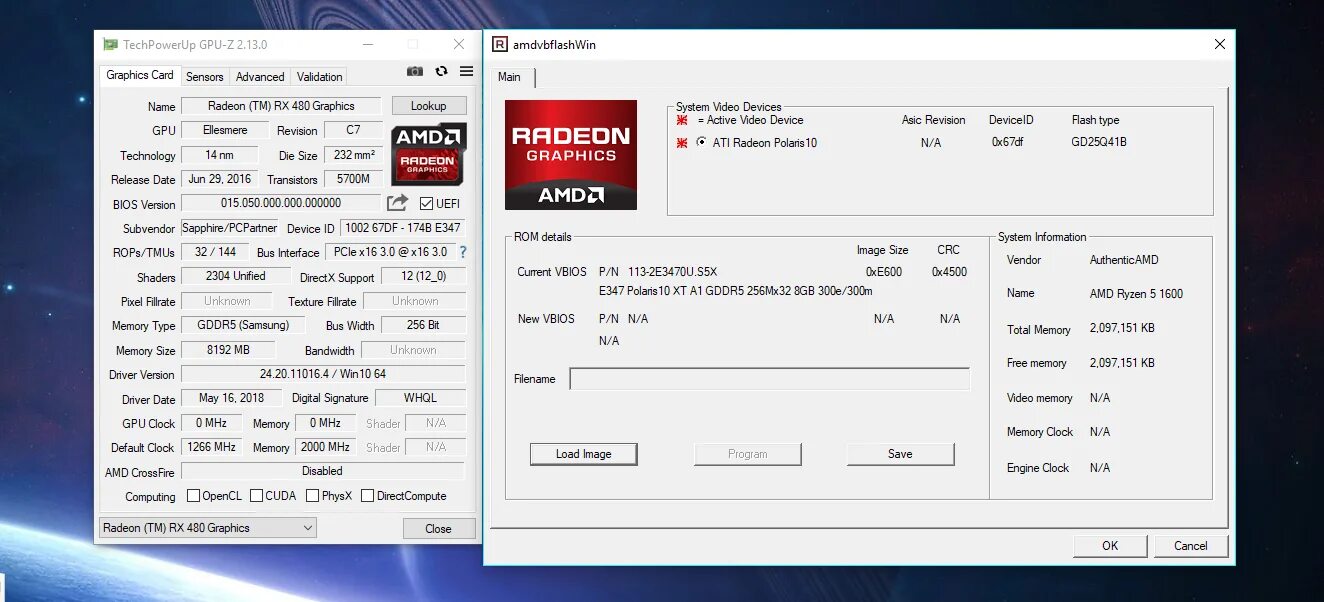Click the Cancel button
The image size is (1324, 602).
click(1191, 546)
